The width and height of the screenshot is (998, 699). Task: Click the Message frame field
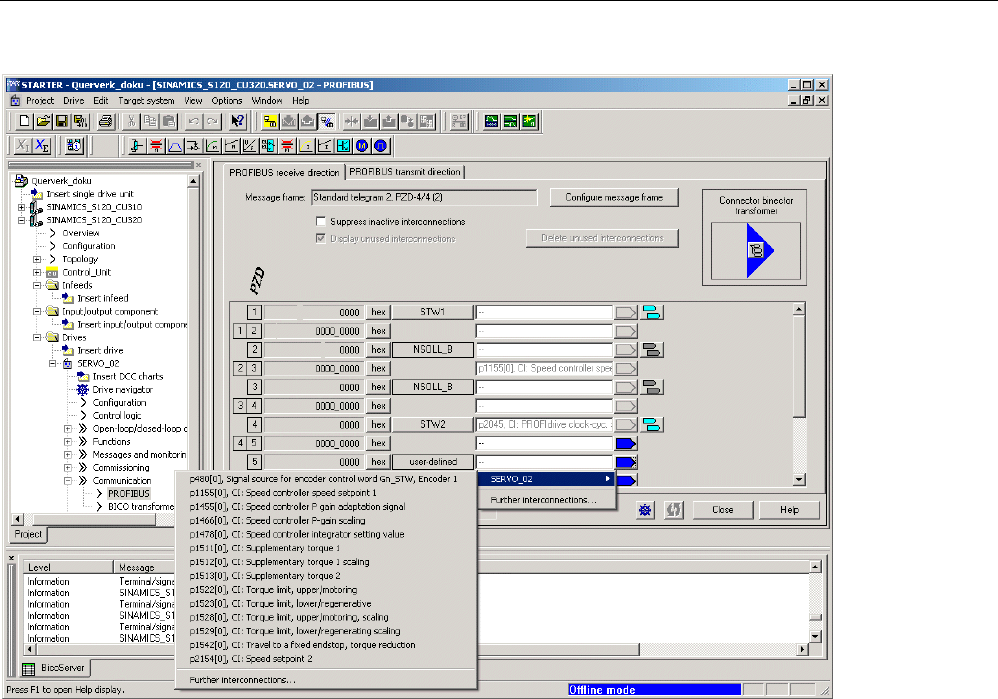[424, 197]
